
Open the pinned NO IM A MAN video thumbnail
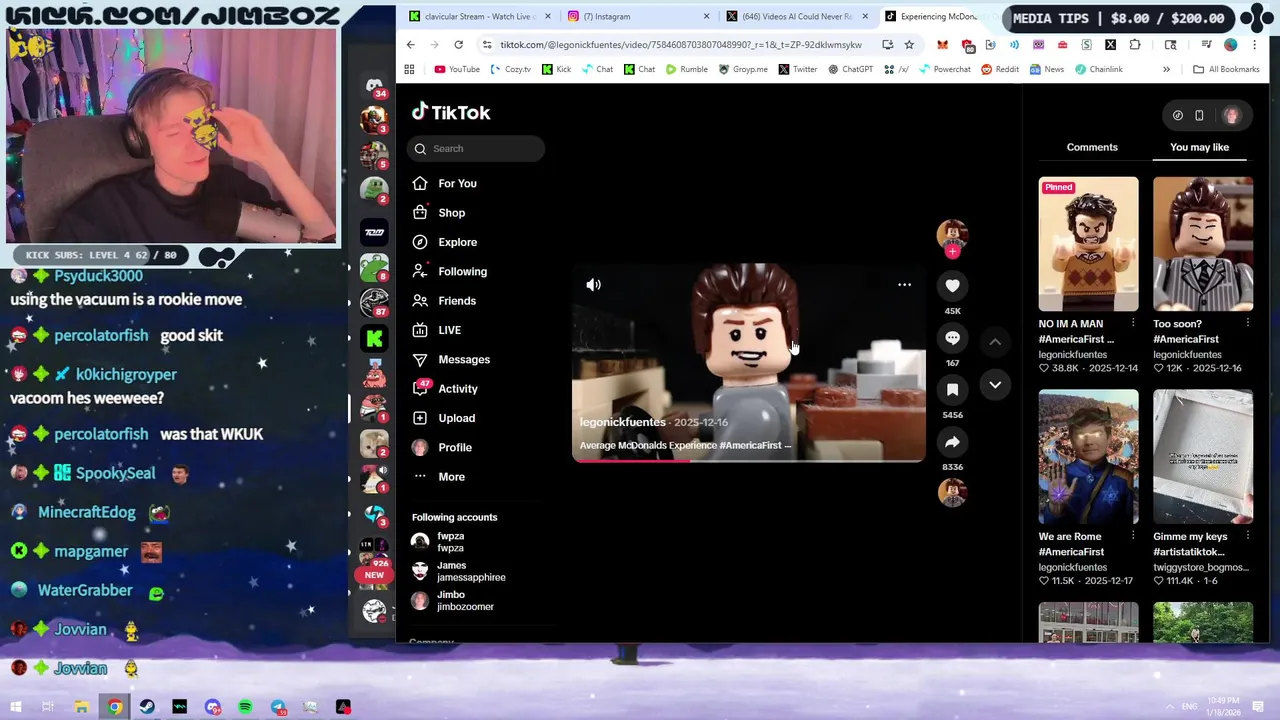pyautogui.click(x=1088, y=244)
